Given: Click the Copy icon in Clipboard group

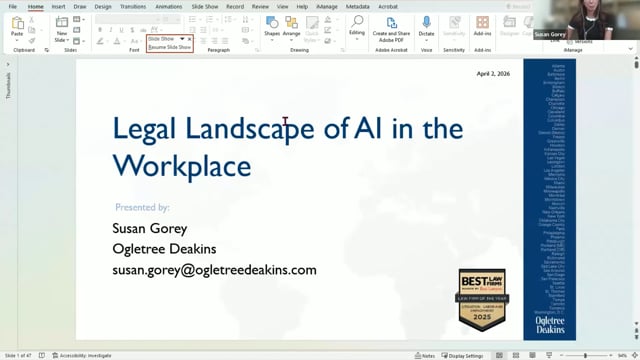Looking at the screenshot, I should [x=32, y=30].
